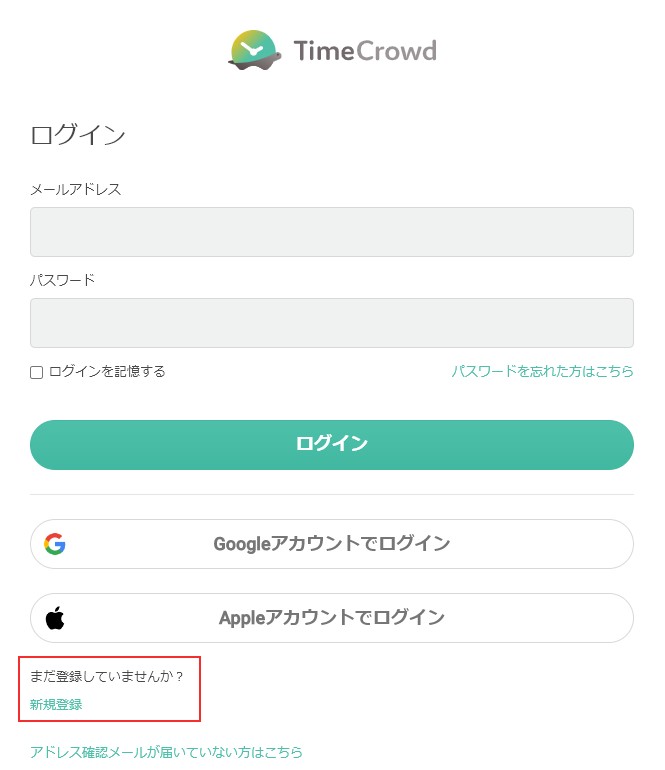
Task: Click the パスワード field label
Action: [x=62, y=280]
